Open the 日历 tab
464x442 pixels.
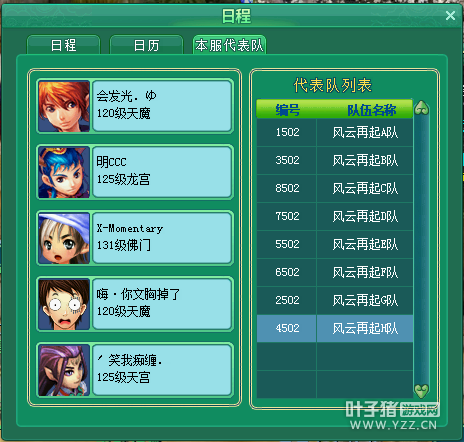[x=146, y=45]
